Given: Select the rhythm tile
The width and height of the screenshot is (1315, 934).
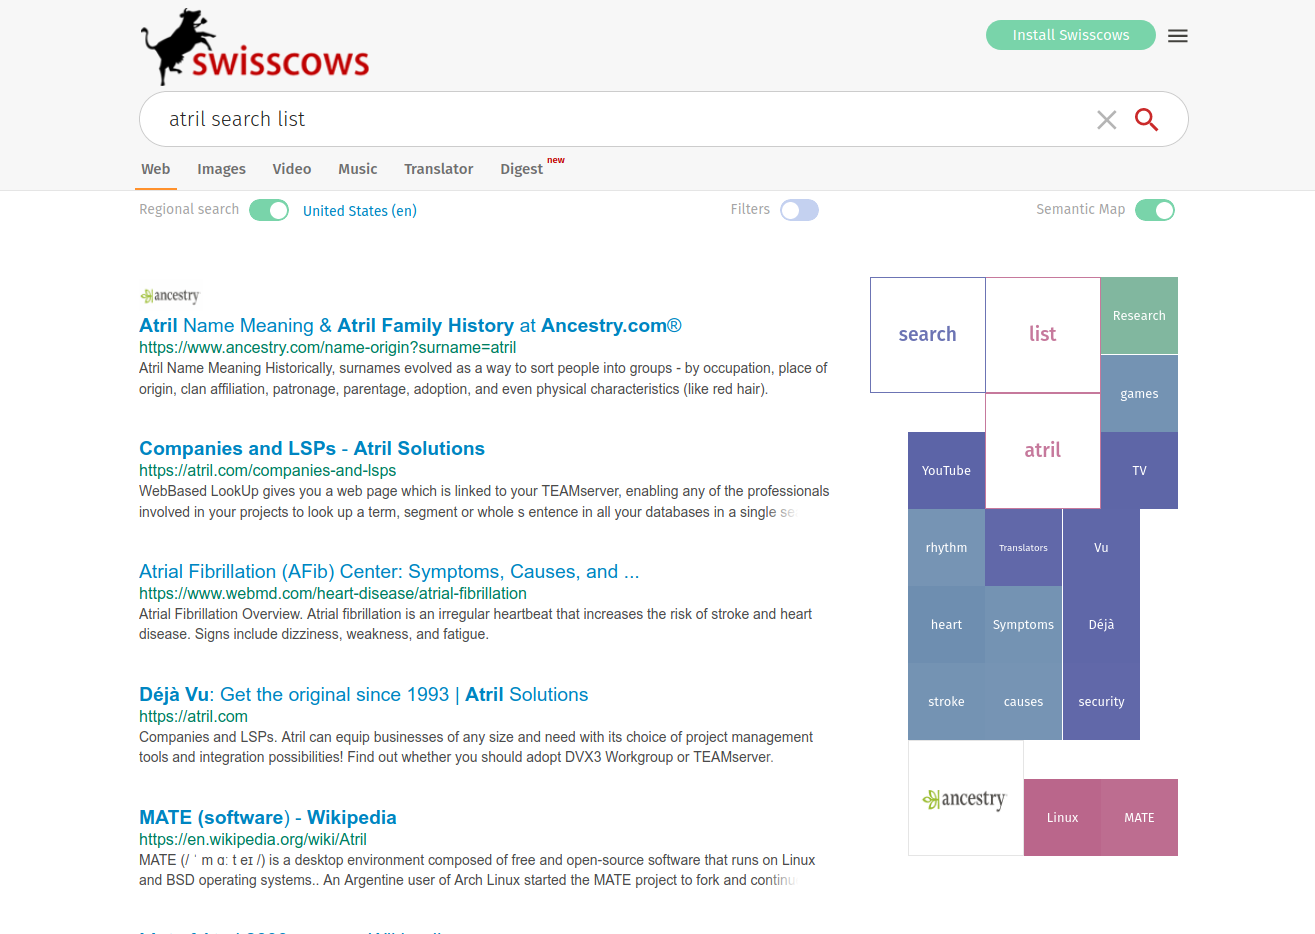Looking at the screenshot, I should click(946, 548).
